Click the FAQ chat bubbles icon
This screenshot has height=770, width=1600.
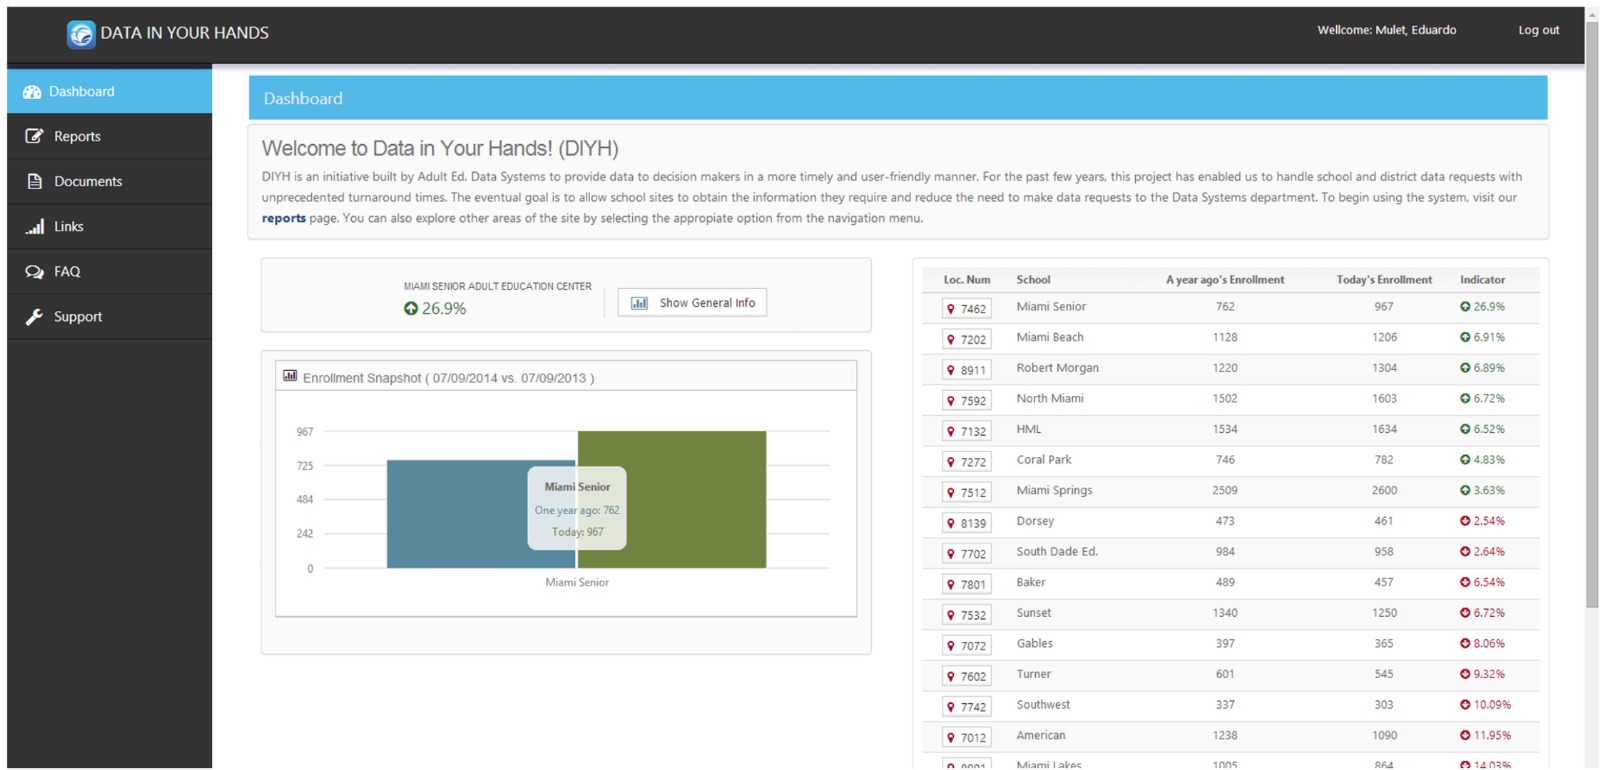[x=34, y=272]
